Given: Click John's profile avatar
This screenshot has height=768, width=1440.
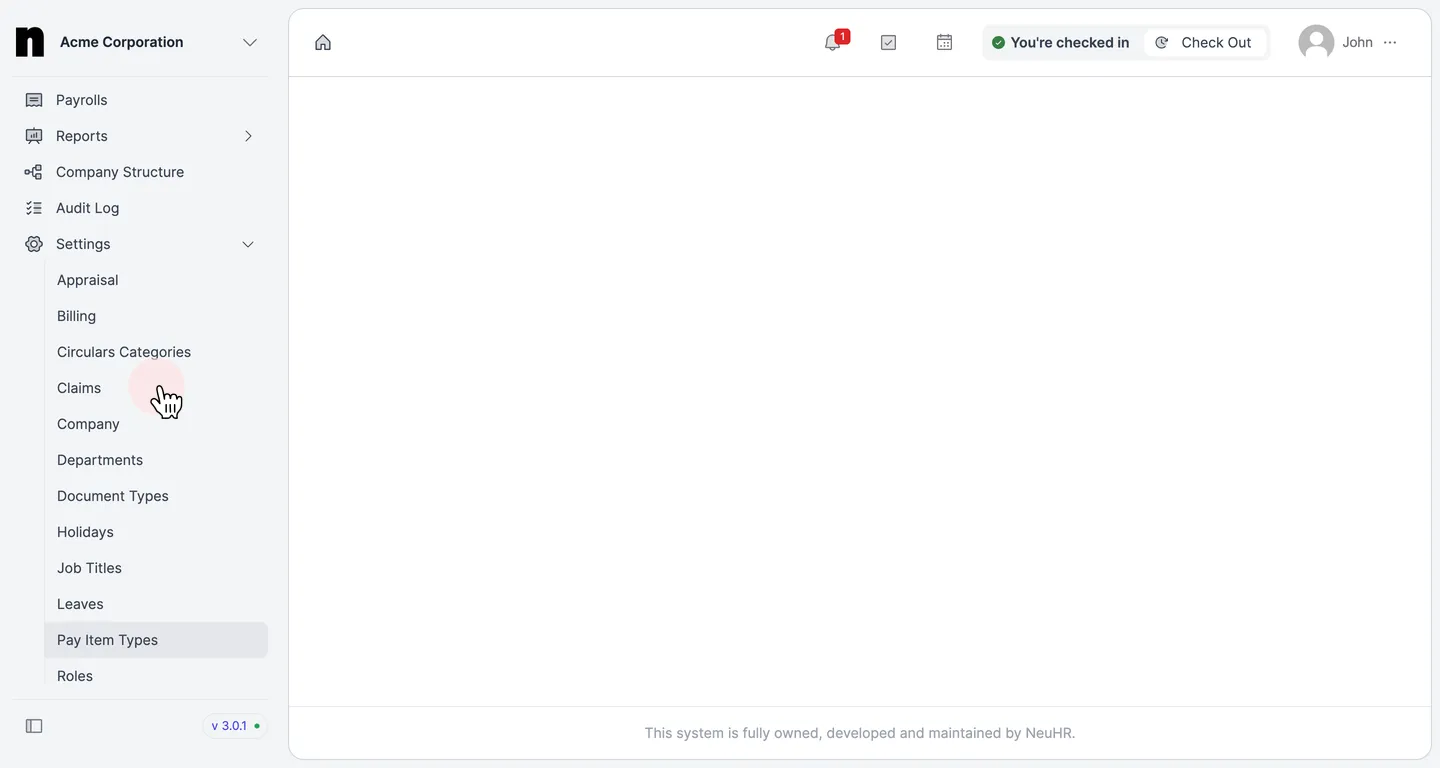Looking at the screenshot, I should (x=1316, y=42).
